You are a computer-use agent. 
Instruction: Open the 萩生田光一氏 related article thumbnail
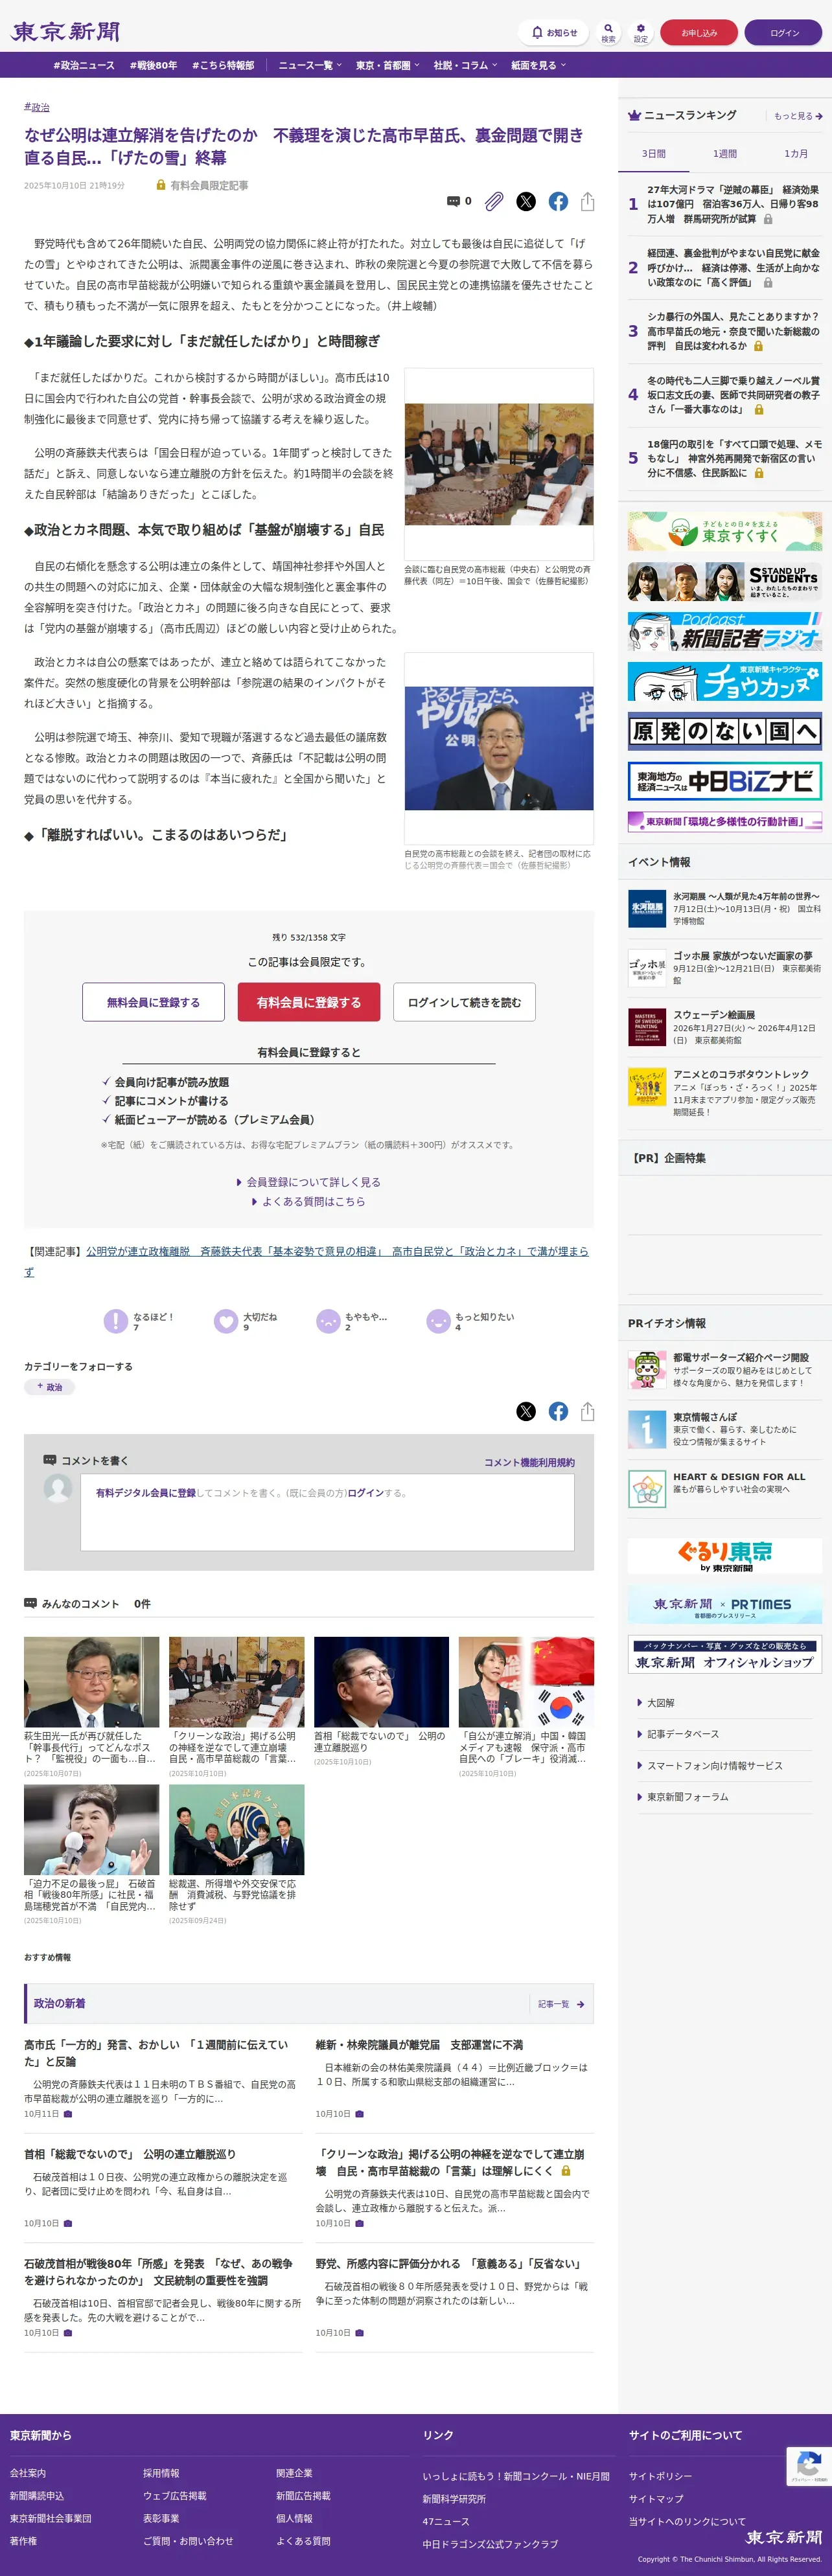tap(91, 1682)
